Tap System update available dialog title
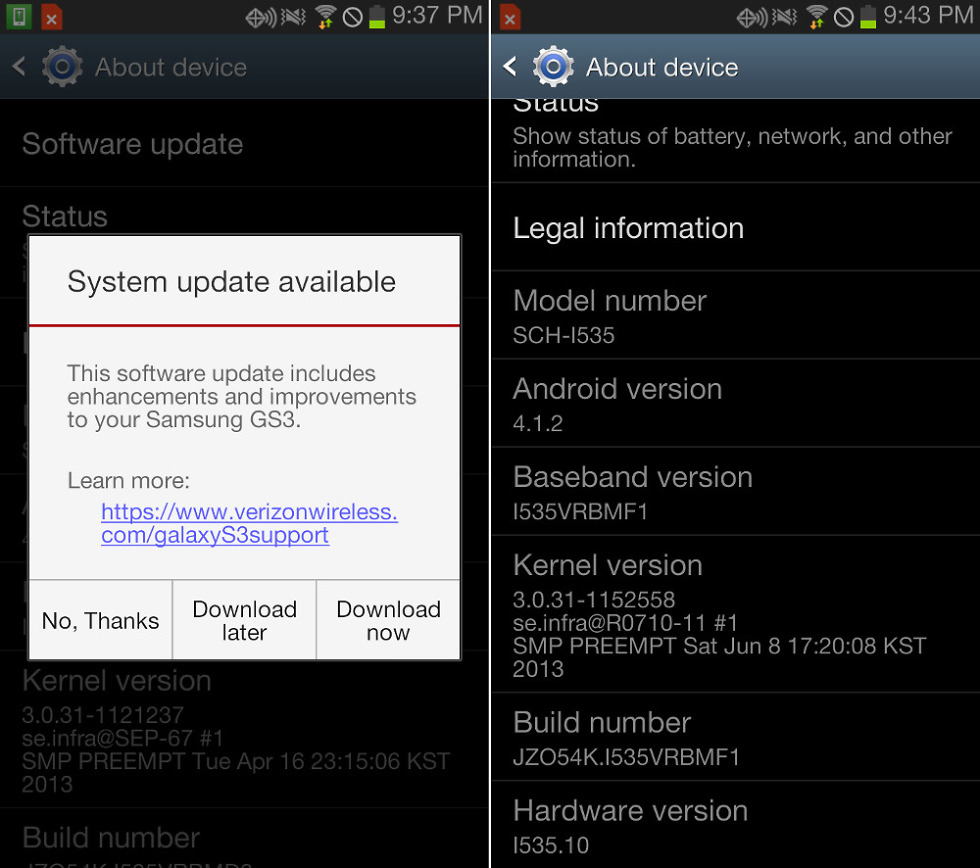 (231, 282)
